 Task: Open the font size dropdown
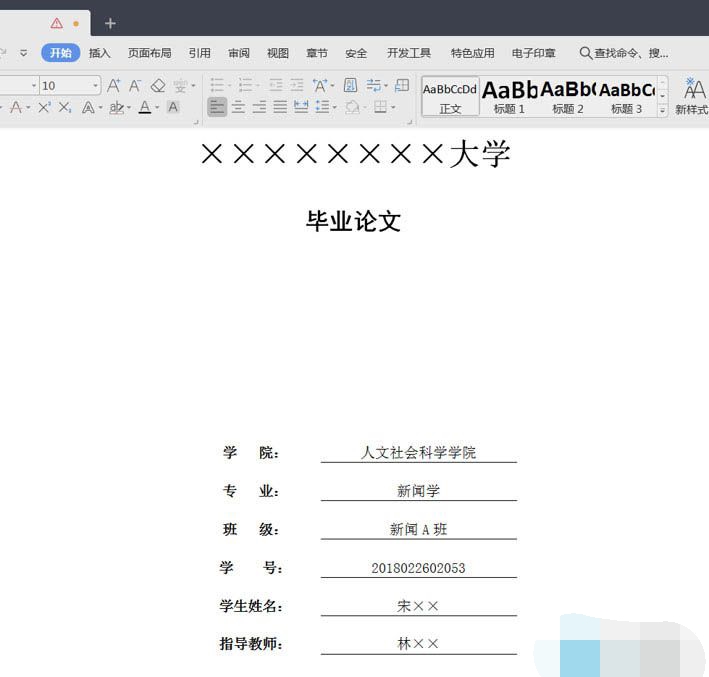click(x=96, y=86)
